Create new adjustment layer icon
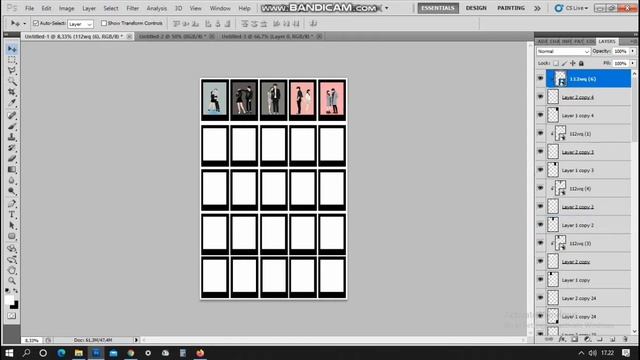Image resolution: width=640 pixels, height=360 pixels. [587, 339]
